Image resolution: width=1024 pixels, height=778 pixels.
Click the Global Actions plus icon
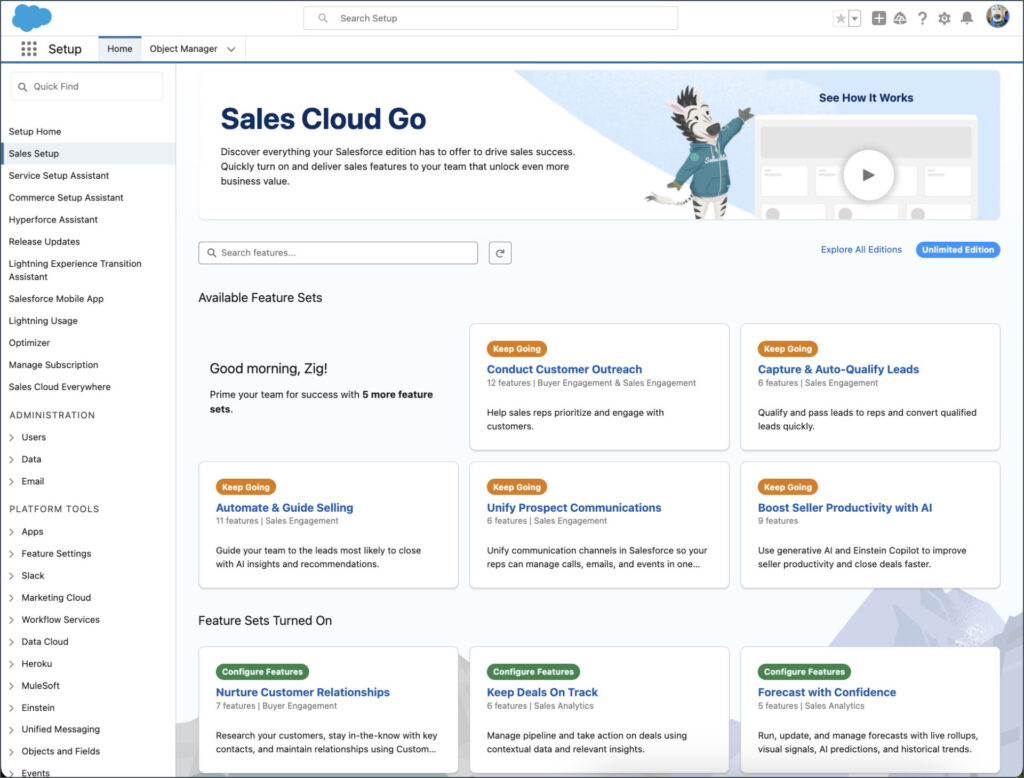(x=879, y=18)
